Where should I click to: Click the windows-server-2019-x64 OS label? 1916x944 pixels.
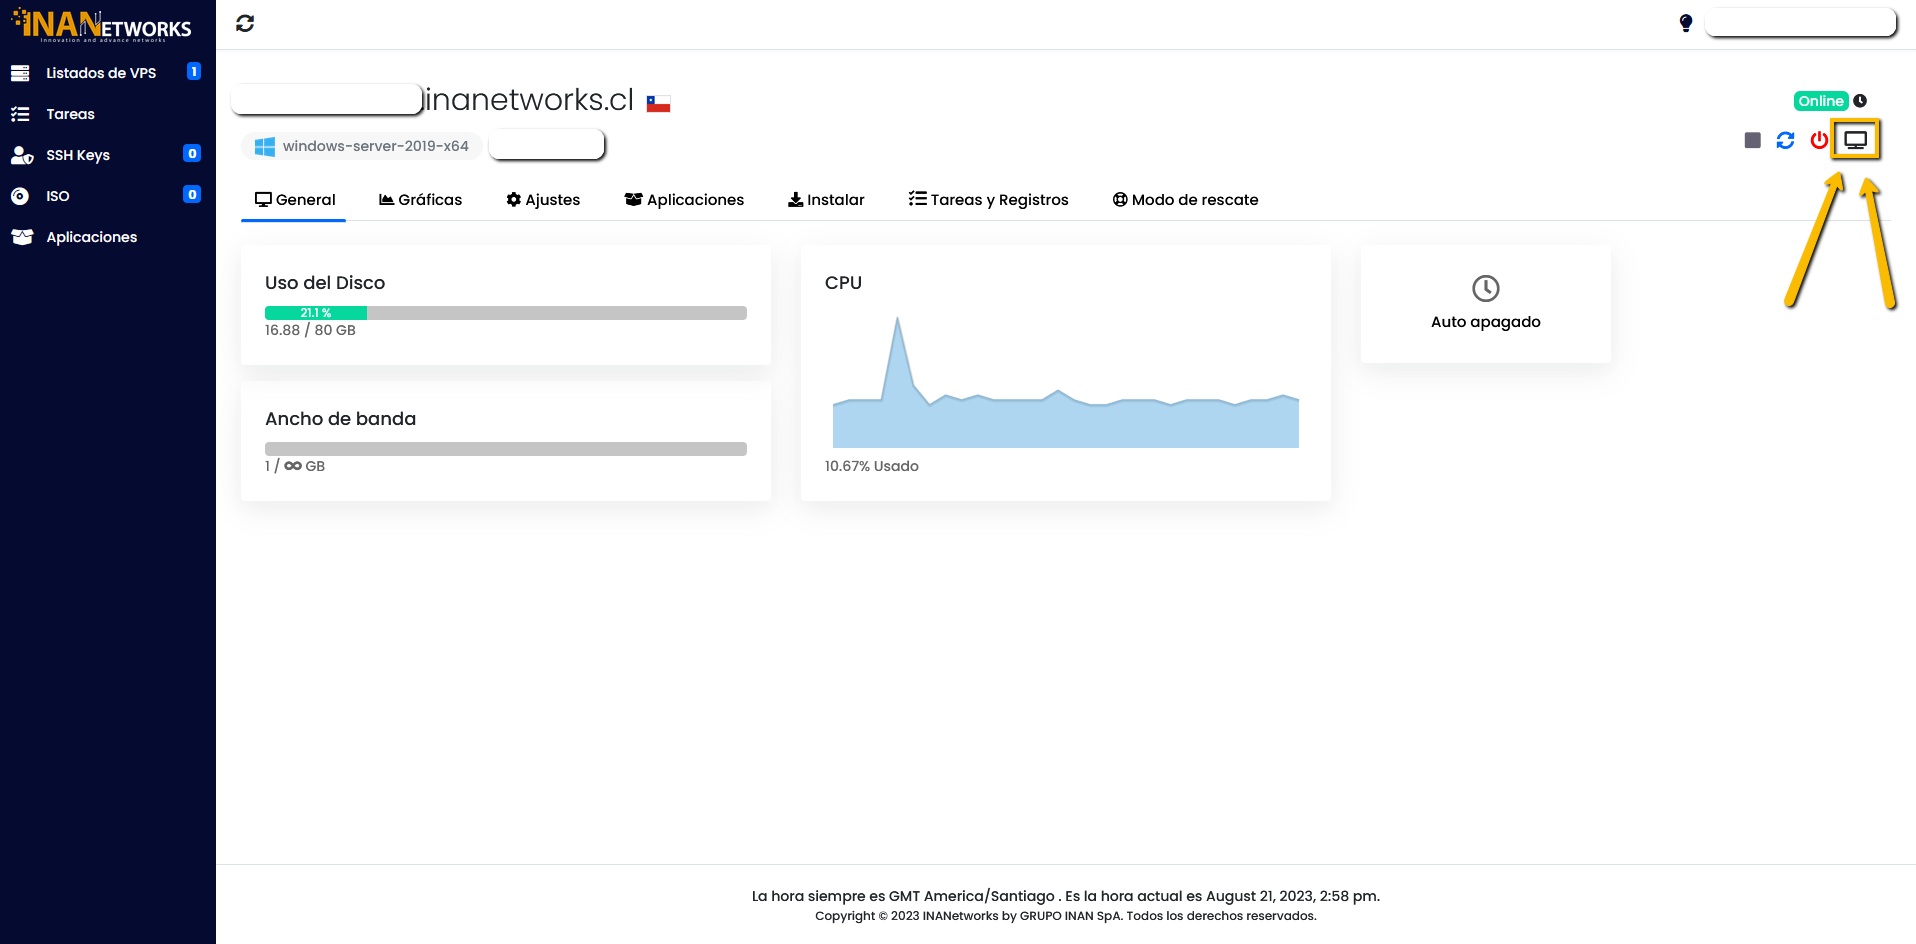point(376,146)
